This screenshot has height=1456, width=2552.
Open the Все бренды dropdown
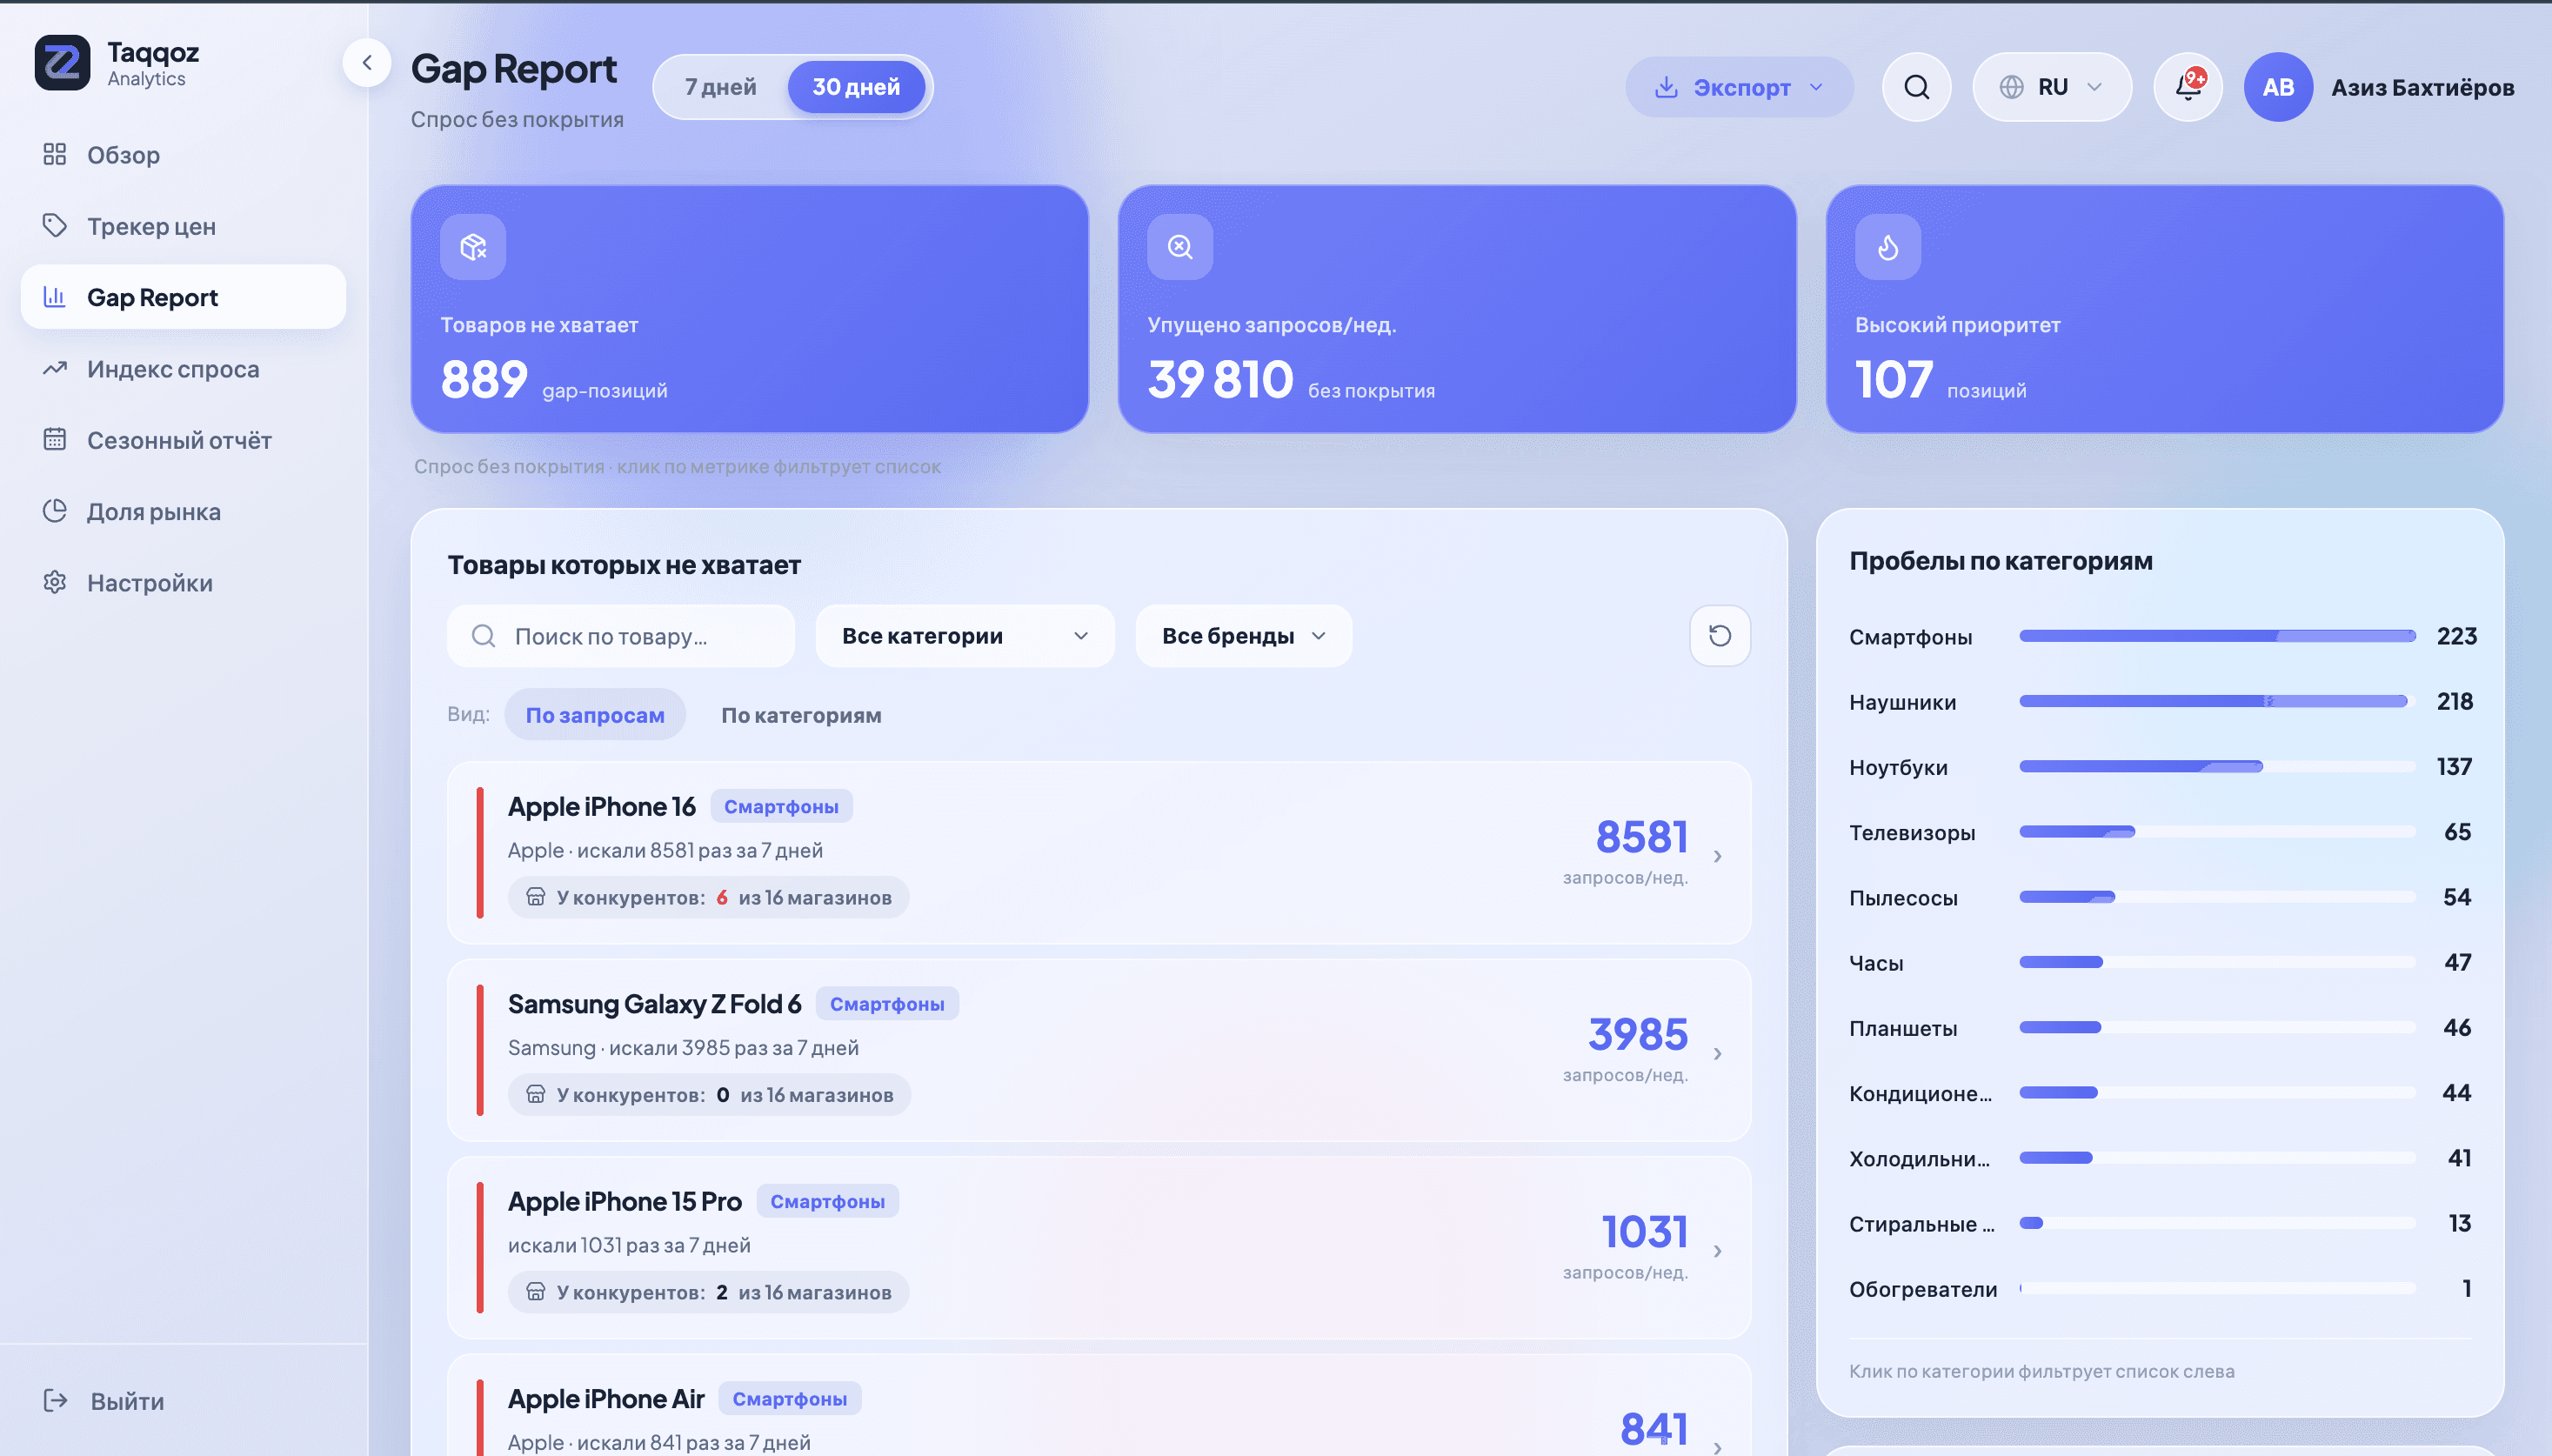pos(1243,636)
